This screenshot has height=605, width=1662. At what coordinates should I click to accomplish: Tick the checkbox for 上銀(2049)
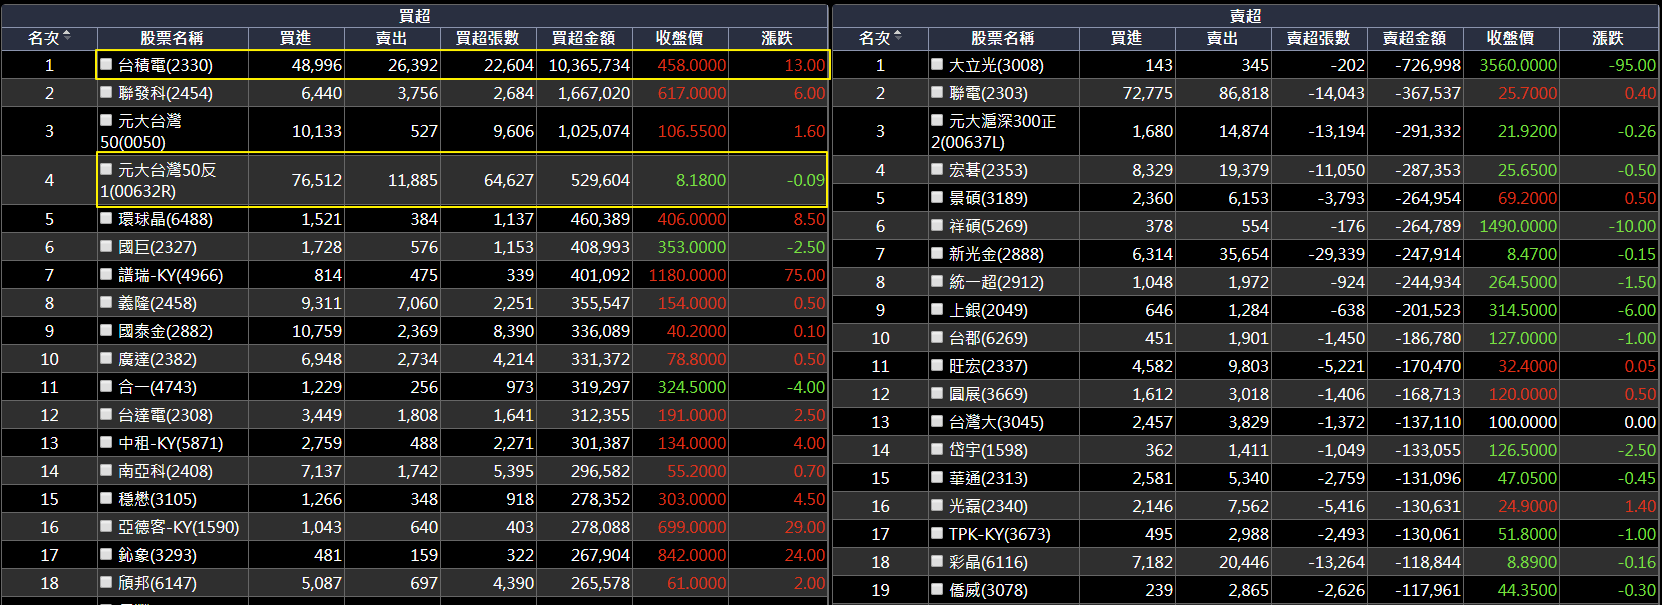click(x=937, y=309)
